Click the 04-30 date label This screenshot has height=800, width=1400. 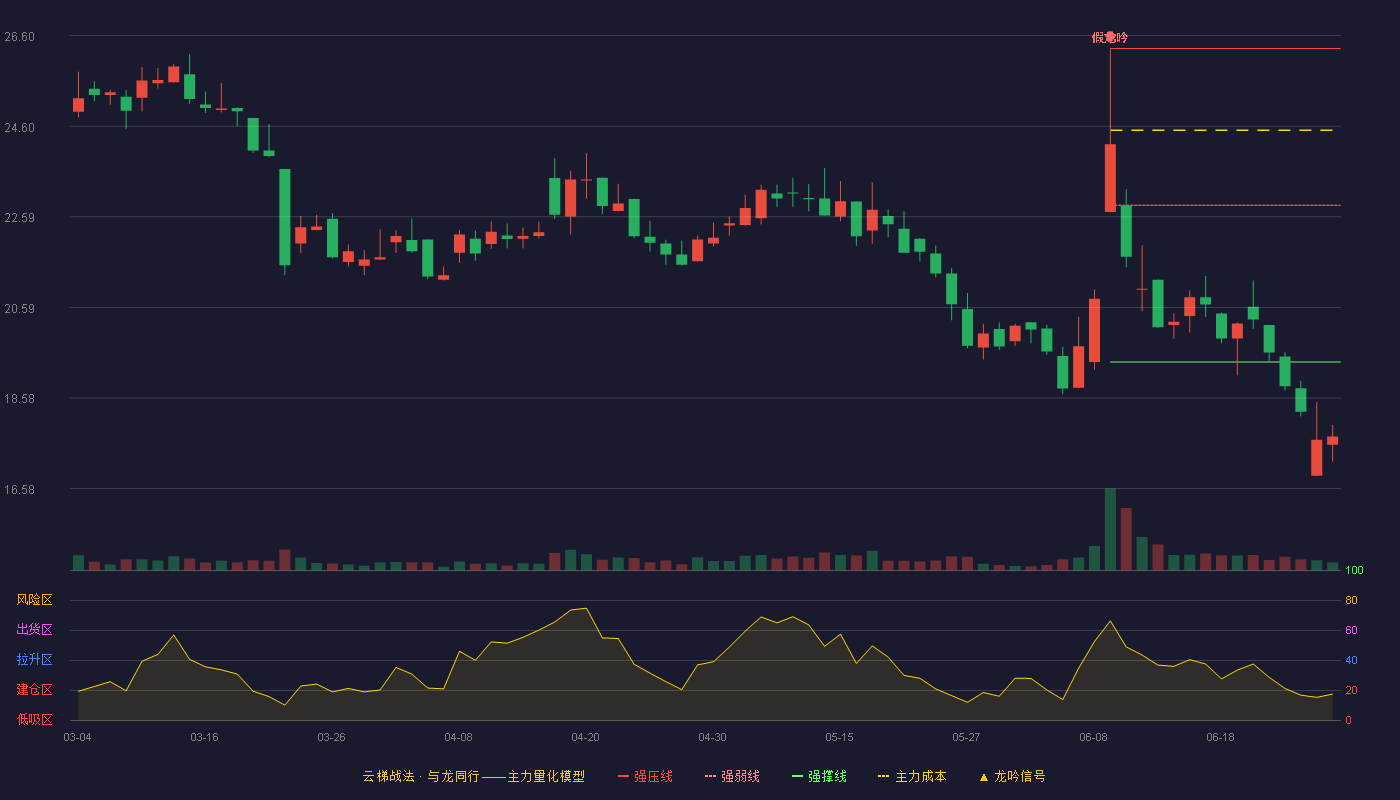(x=712, y=737)
